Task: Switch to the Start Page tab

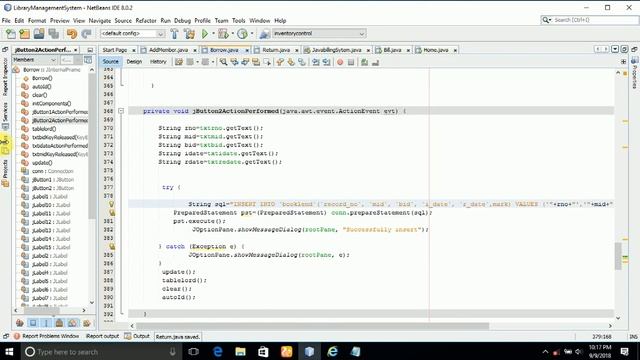Action: click(x=115, y=50)
